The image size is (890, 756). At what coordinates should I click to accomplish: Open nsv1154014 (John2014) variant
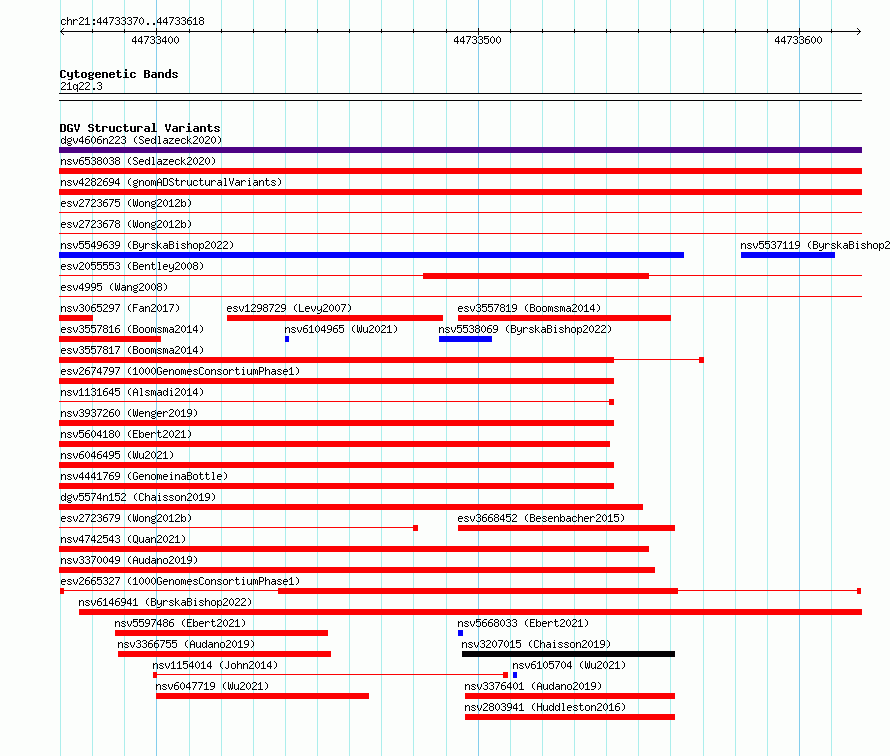coord(215,665)
